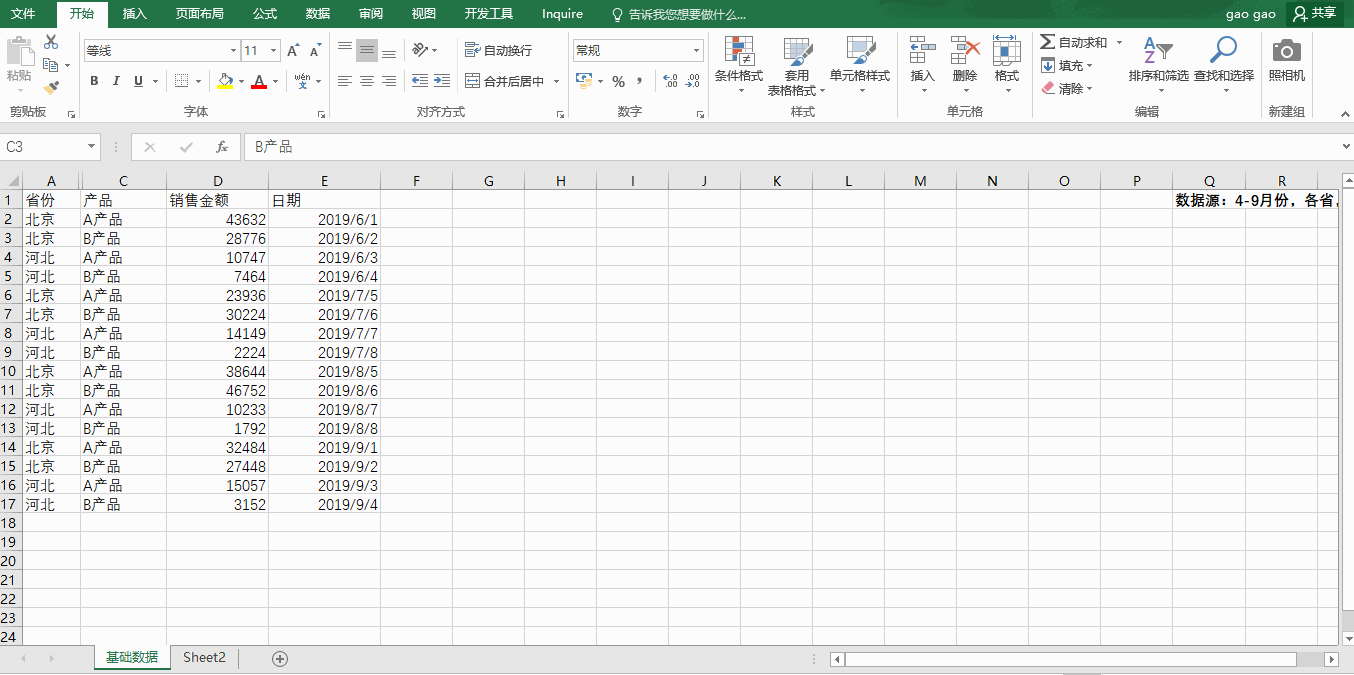Click the accounting currency format icon
This screenshot has width=1354, height=675.
click(x=584, y=81)
